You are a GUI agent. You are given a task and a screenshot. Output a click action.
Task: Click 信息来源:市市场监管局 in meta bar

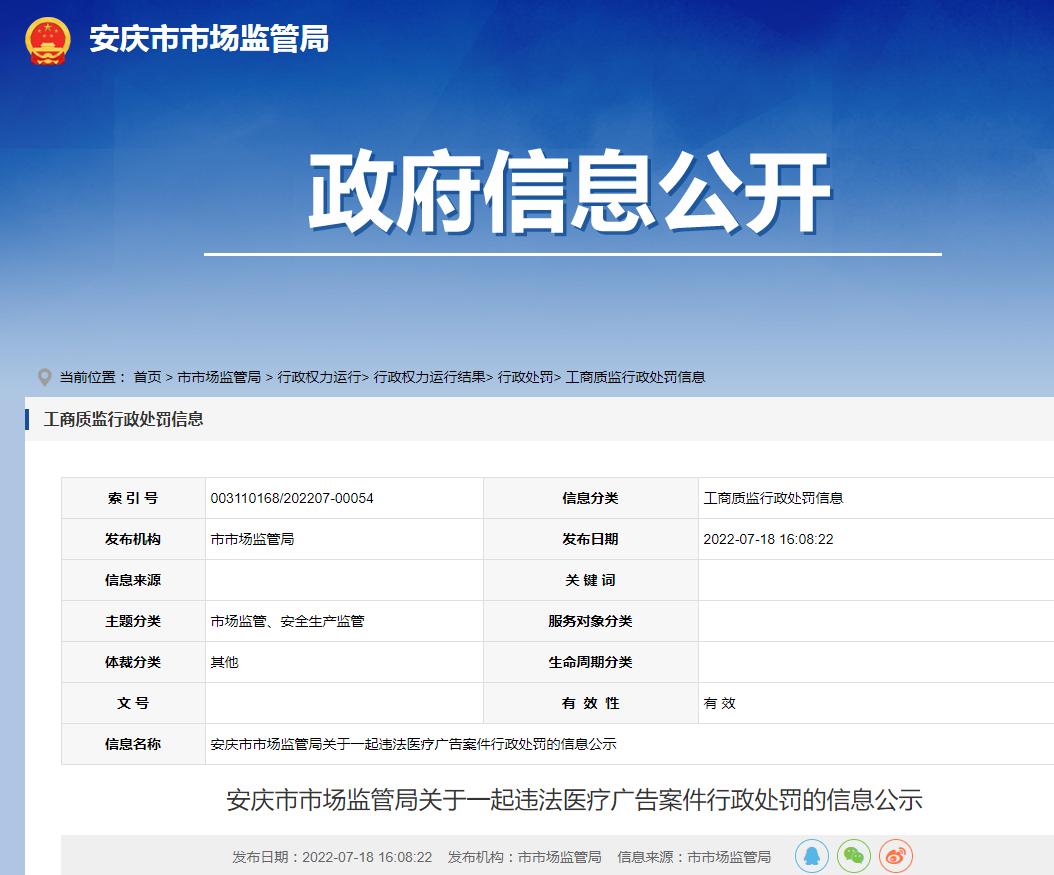click(x=694, y=857)
